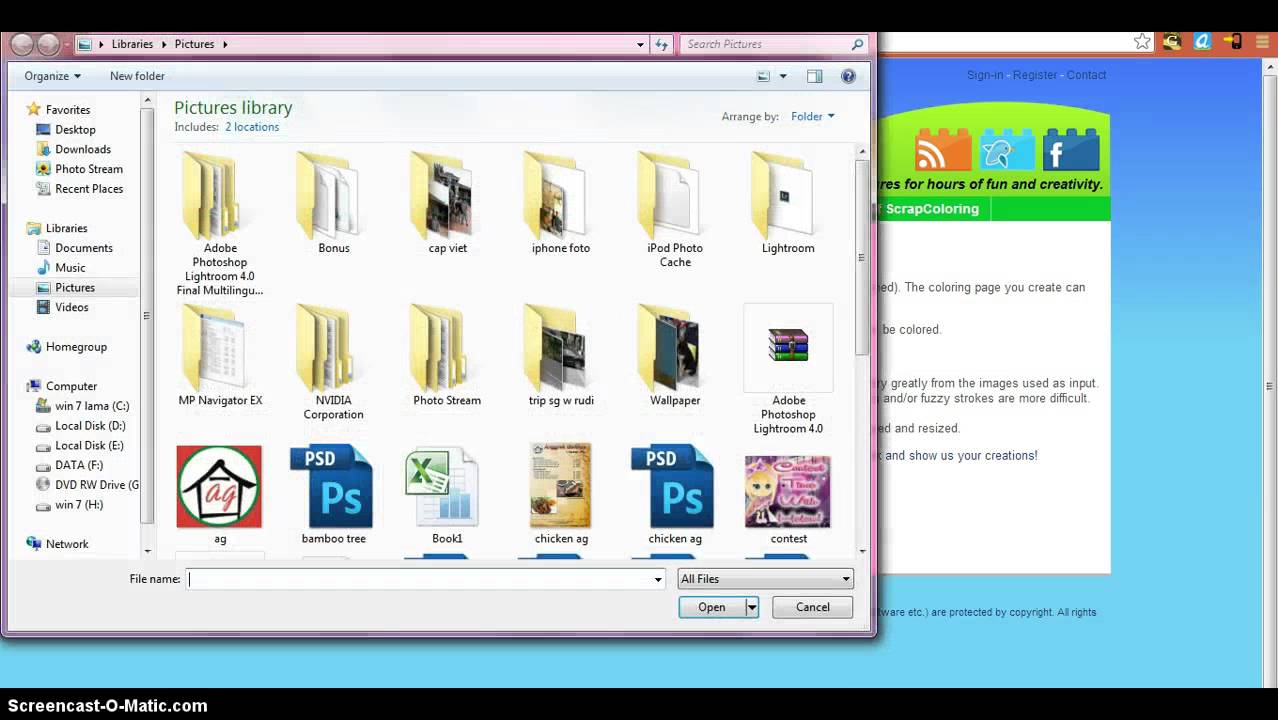
Task: Open the Adobe Photoshop Lightroom 4.0 Final folder
Action: click(x=219, y=224)
